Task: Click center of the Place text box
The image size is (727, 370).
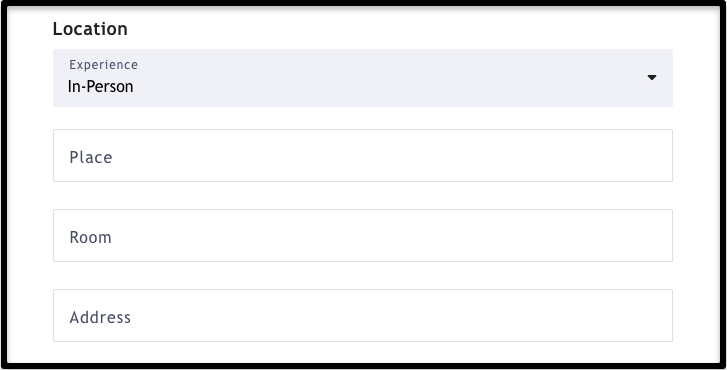Action: pos(363,156)
